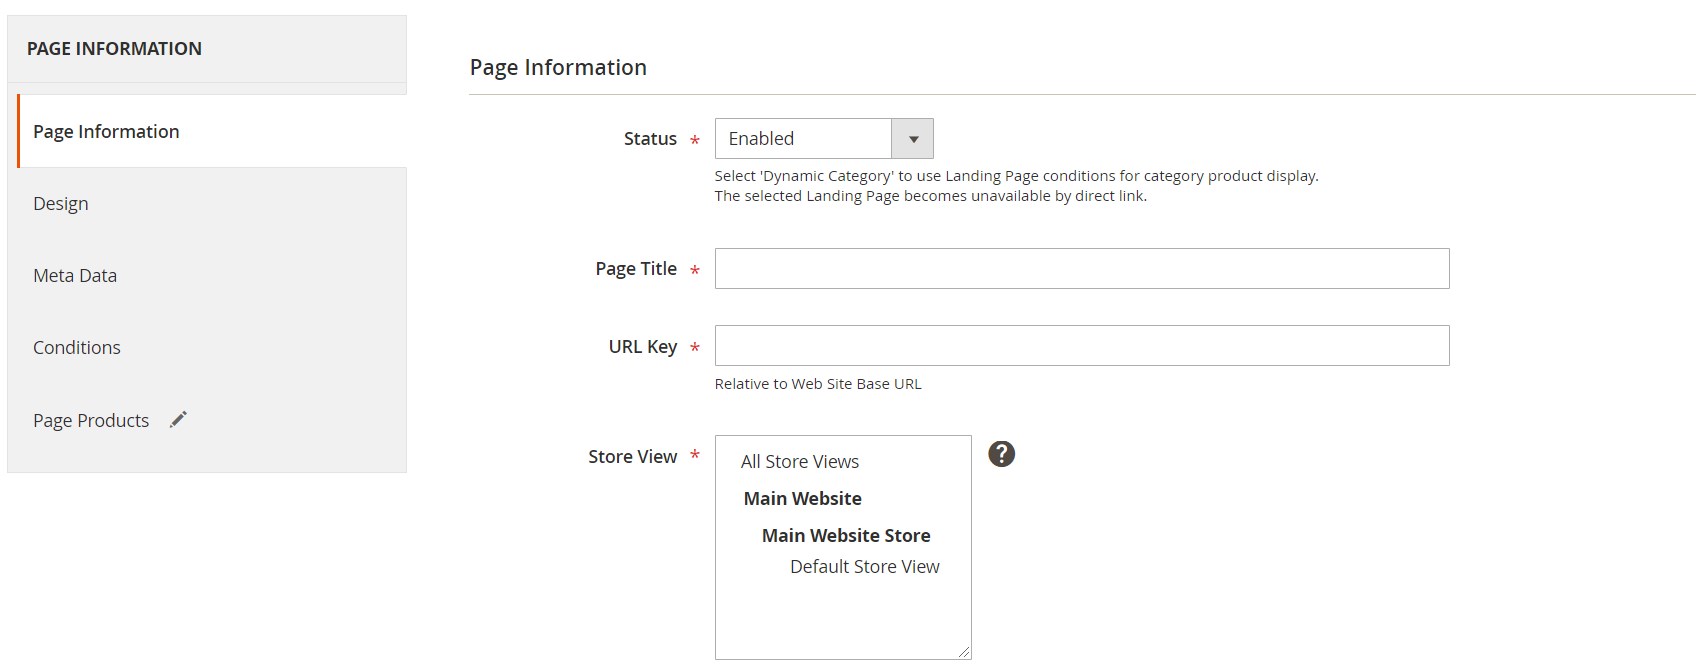Click the Page Information section heading
Image resolution: width=1704 pixels, height=672 pixels.
pos(558,67)
